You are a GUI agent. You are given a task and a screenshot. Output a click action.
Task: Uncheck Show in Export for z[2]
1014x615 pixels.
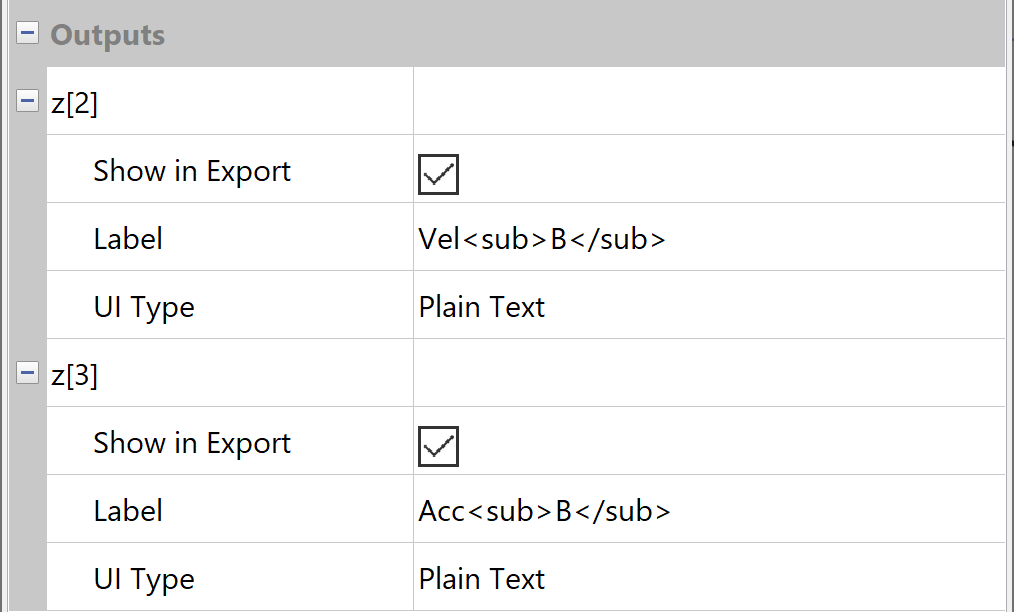pos(438,174)
